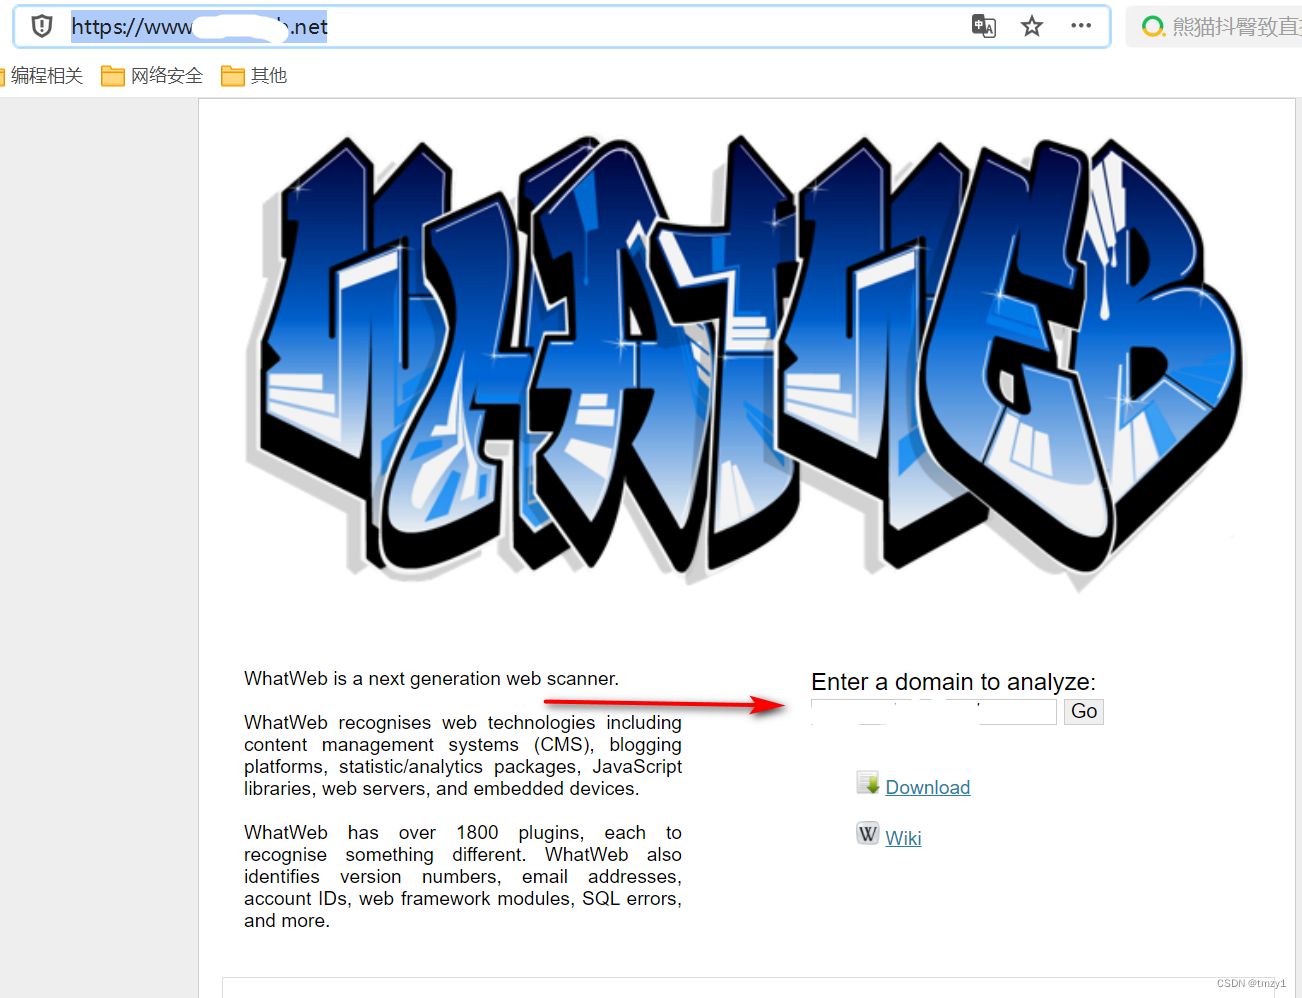
Task: Open the 网络安全 bookmarks folder
Action: coord(152,76)
